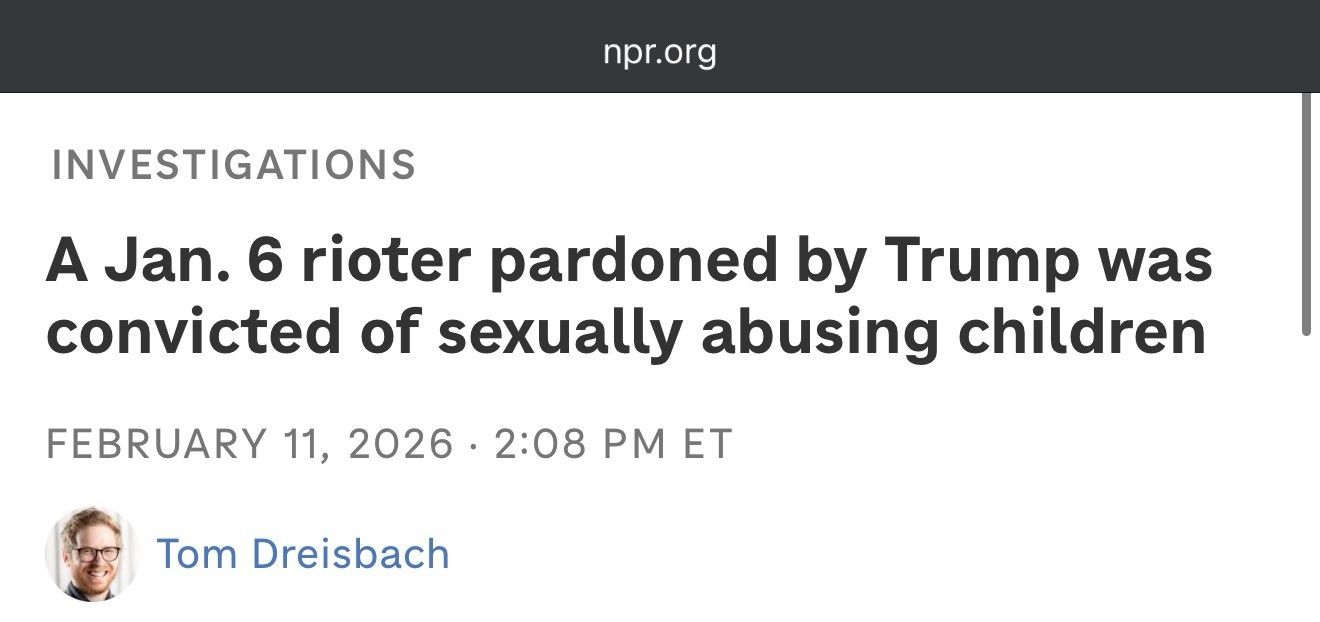This screenshot has height=622, width=1320.
Task: Tap the npr.org address text
Action: (x=660, y=52)
